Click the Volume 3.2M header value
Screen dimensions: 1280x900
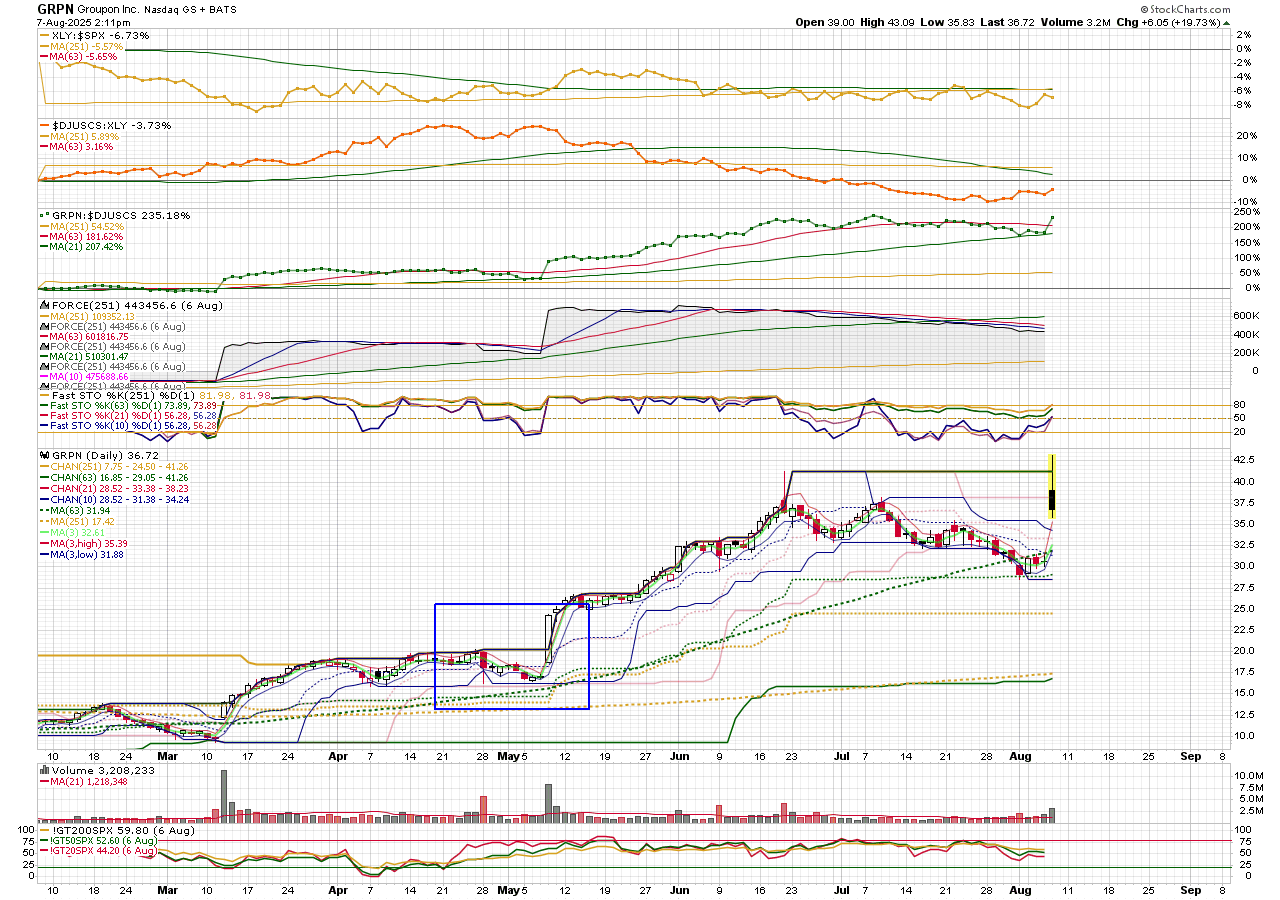click(1076, 22)
